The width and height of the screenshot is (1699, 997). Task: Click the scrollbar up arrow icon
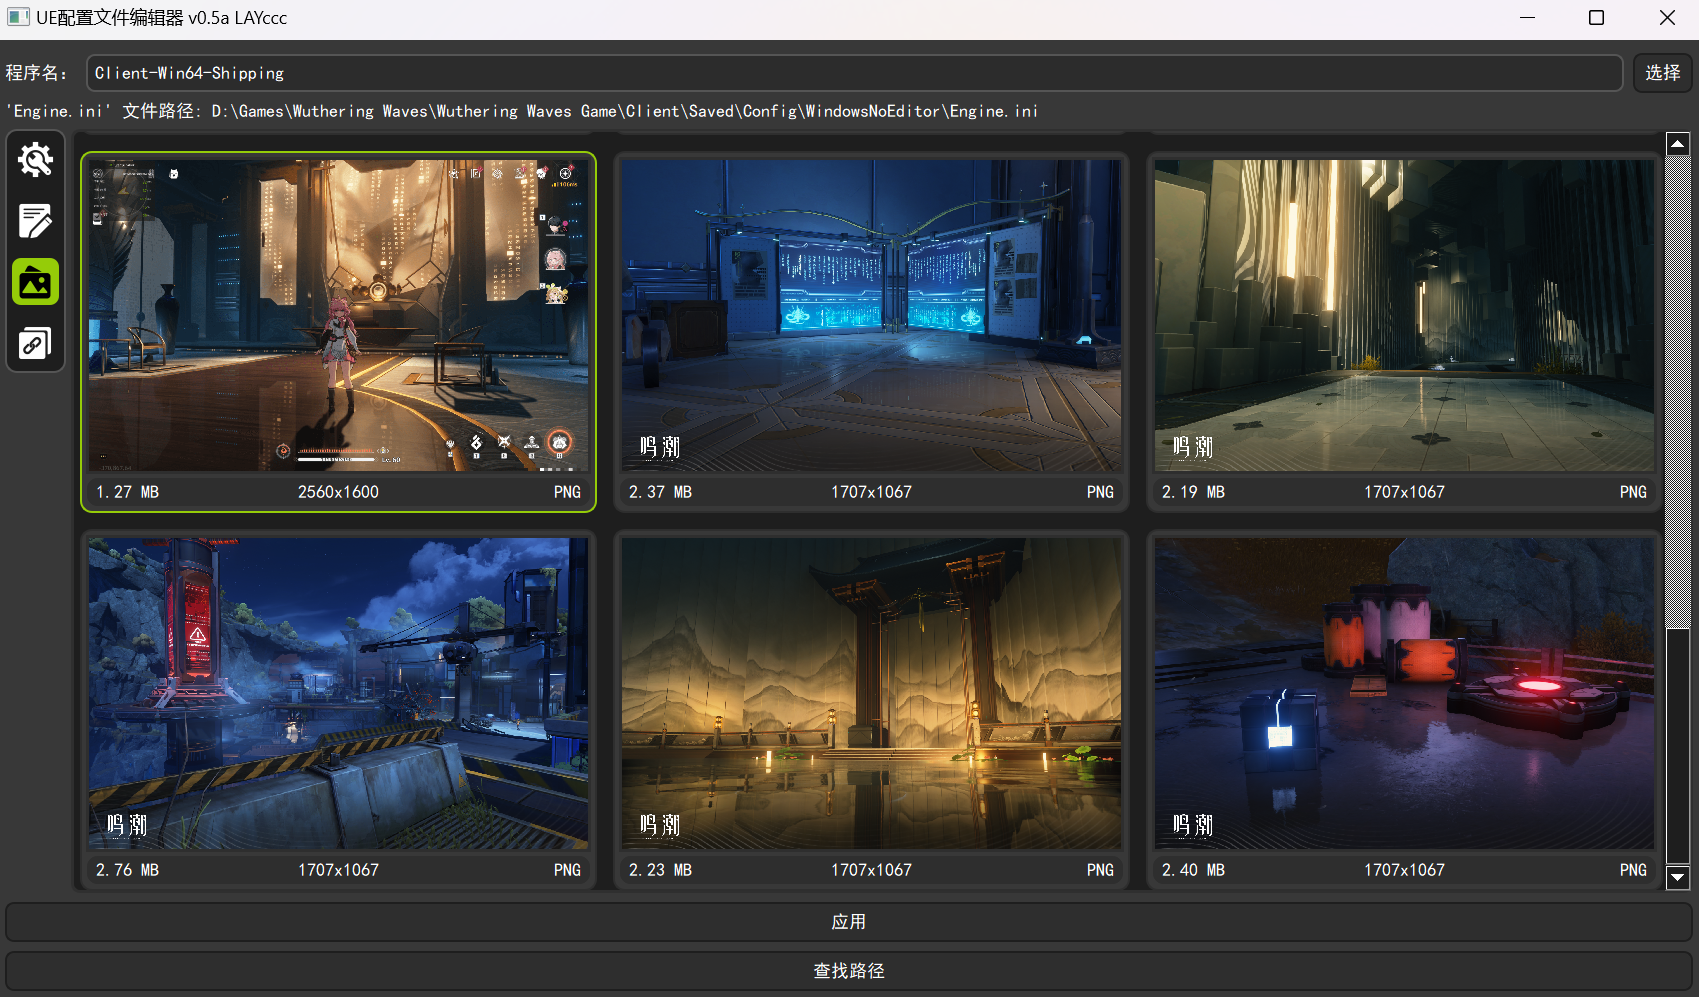coord(1677,143)
